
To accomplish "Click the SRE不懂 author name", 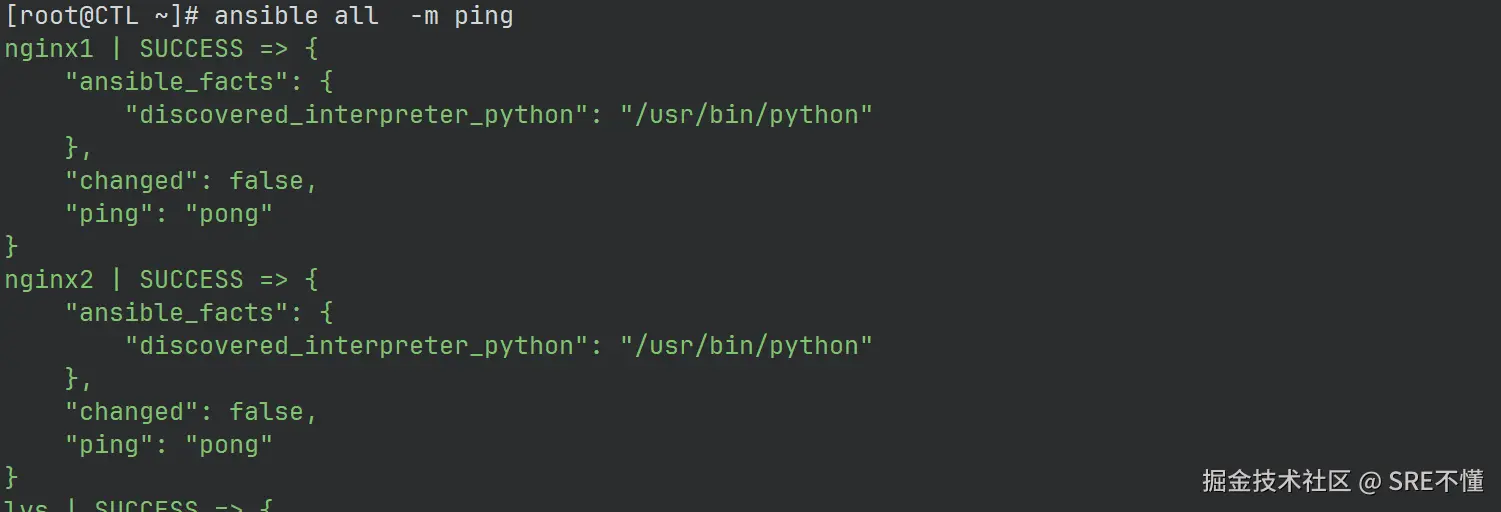I will pyautogui.click(x=1435, y=481).
